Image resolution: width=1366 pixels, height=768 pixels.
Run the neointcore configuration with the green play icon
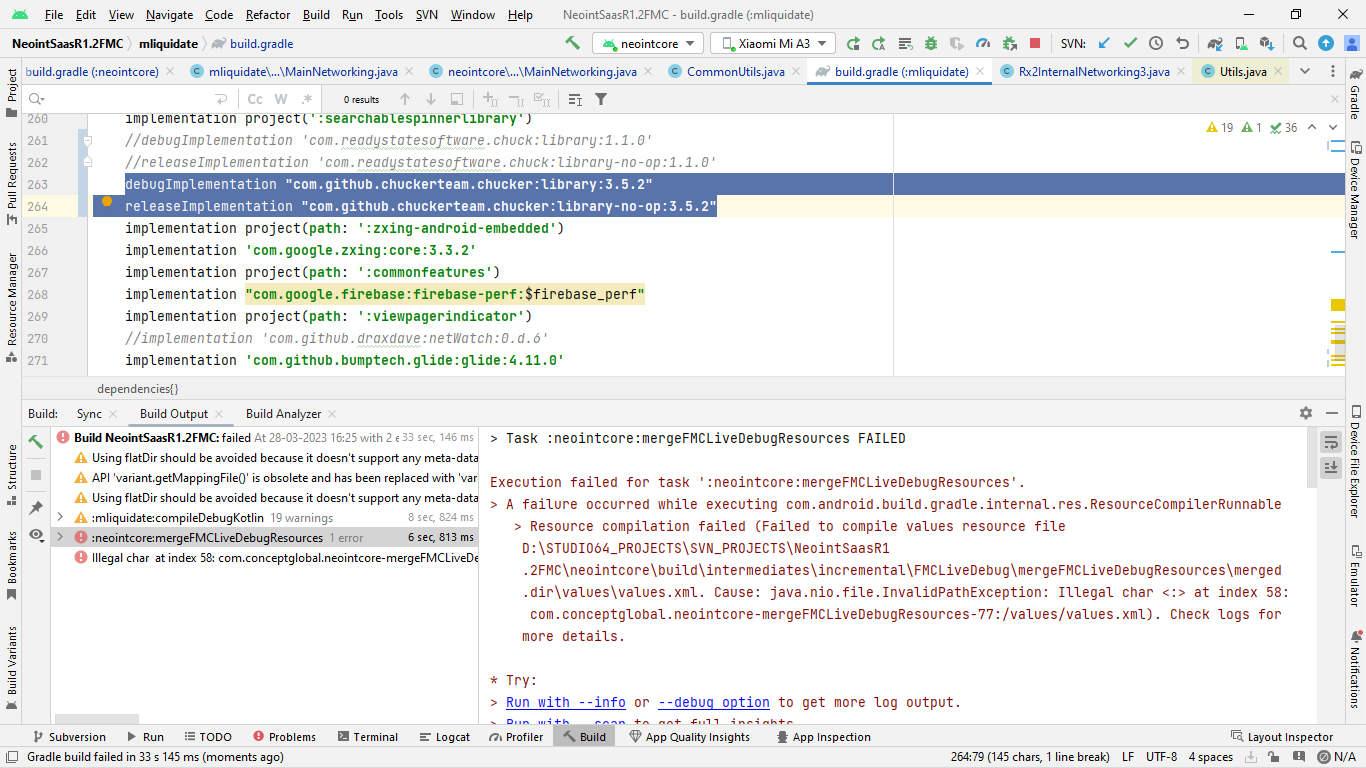pos(853,44)
